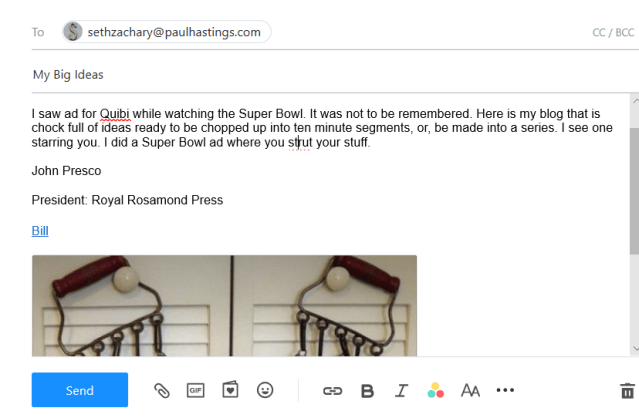Screen dimensions: 639x418
Task: Click the embedded image in the email body
Action: pos(224,305)
